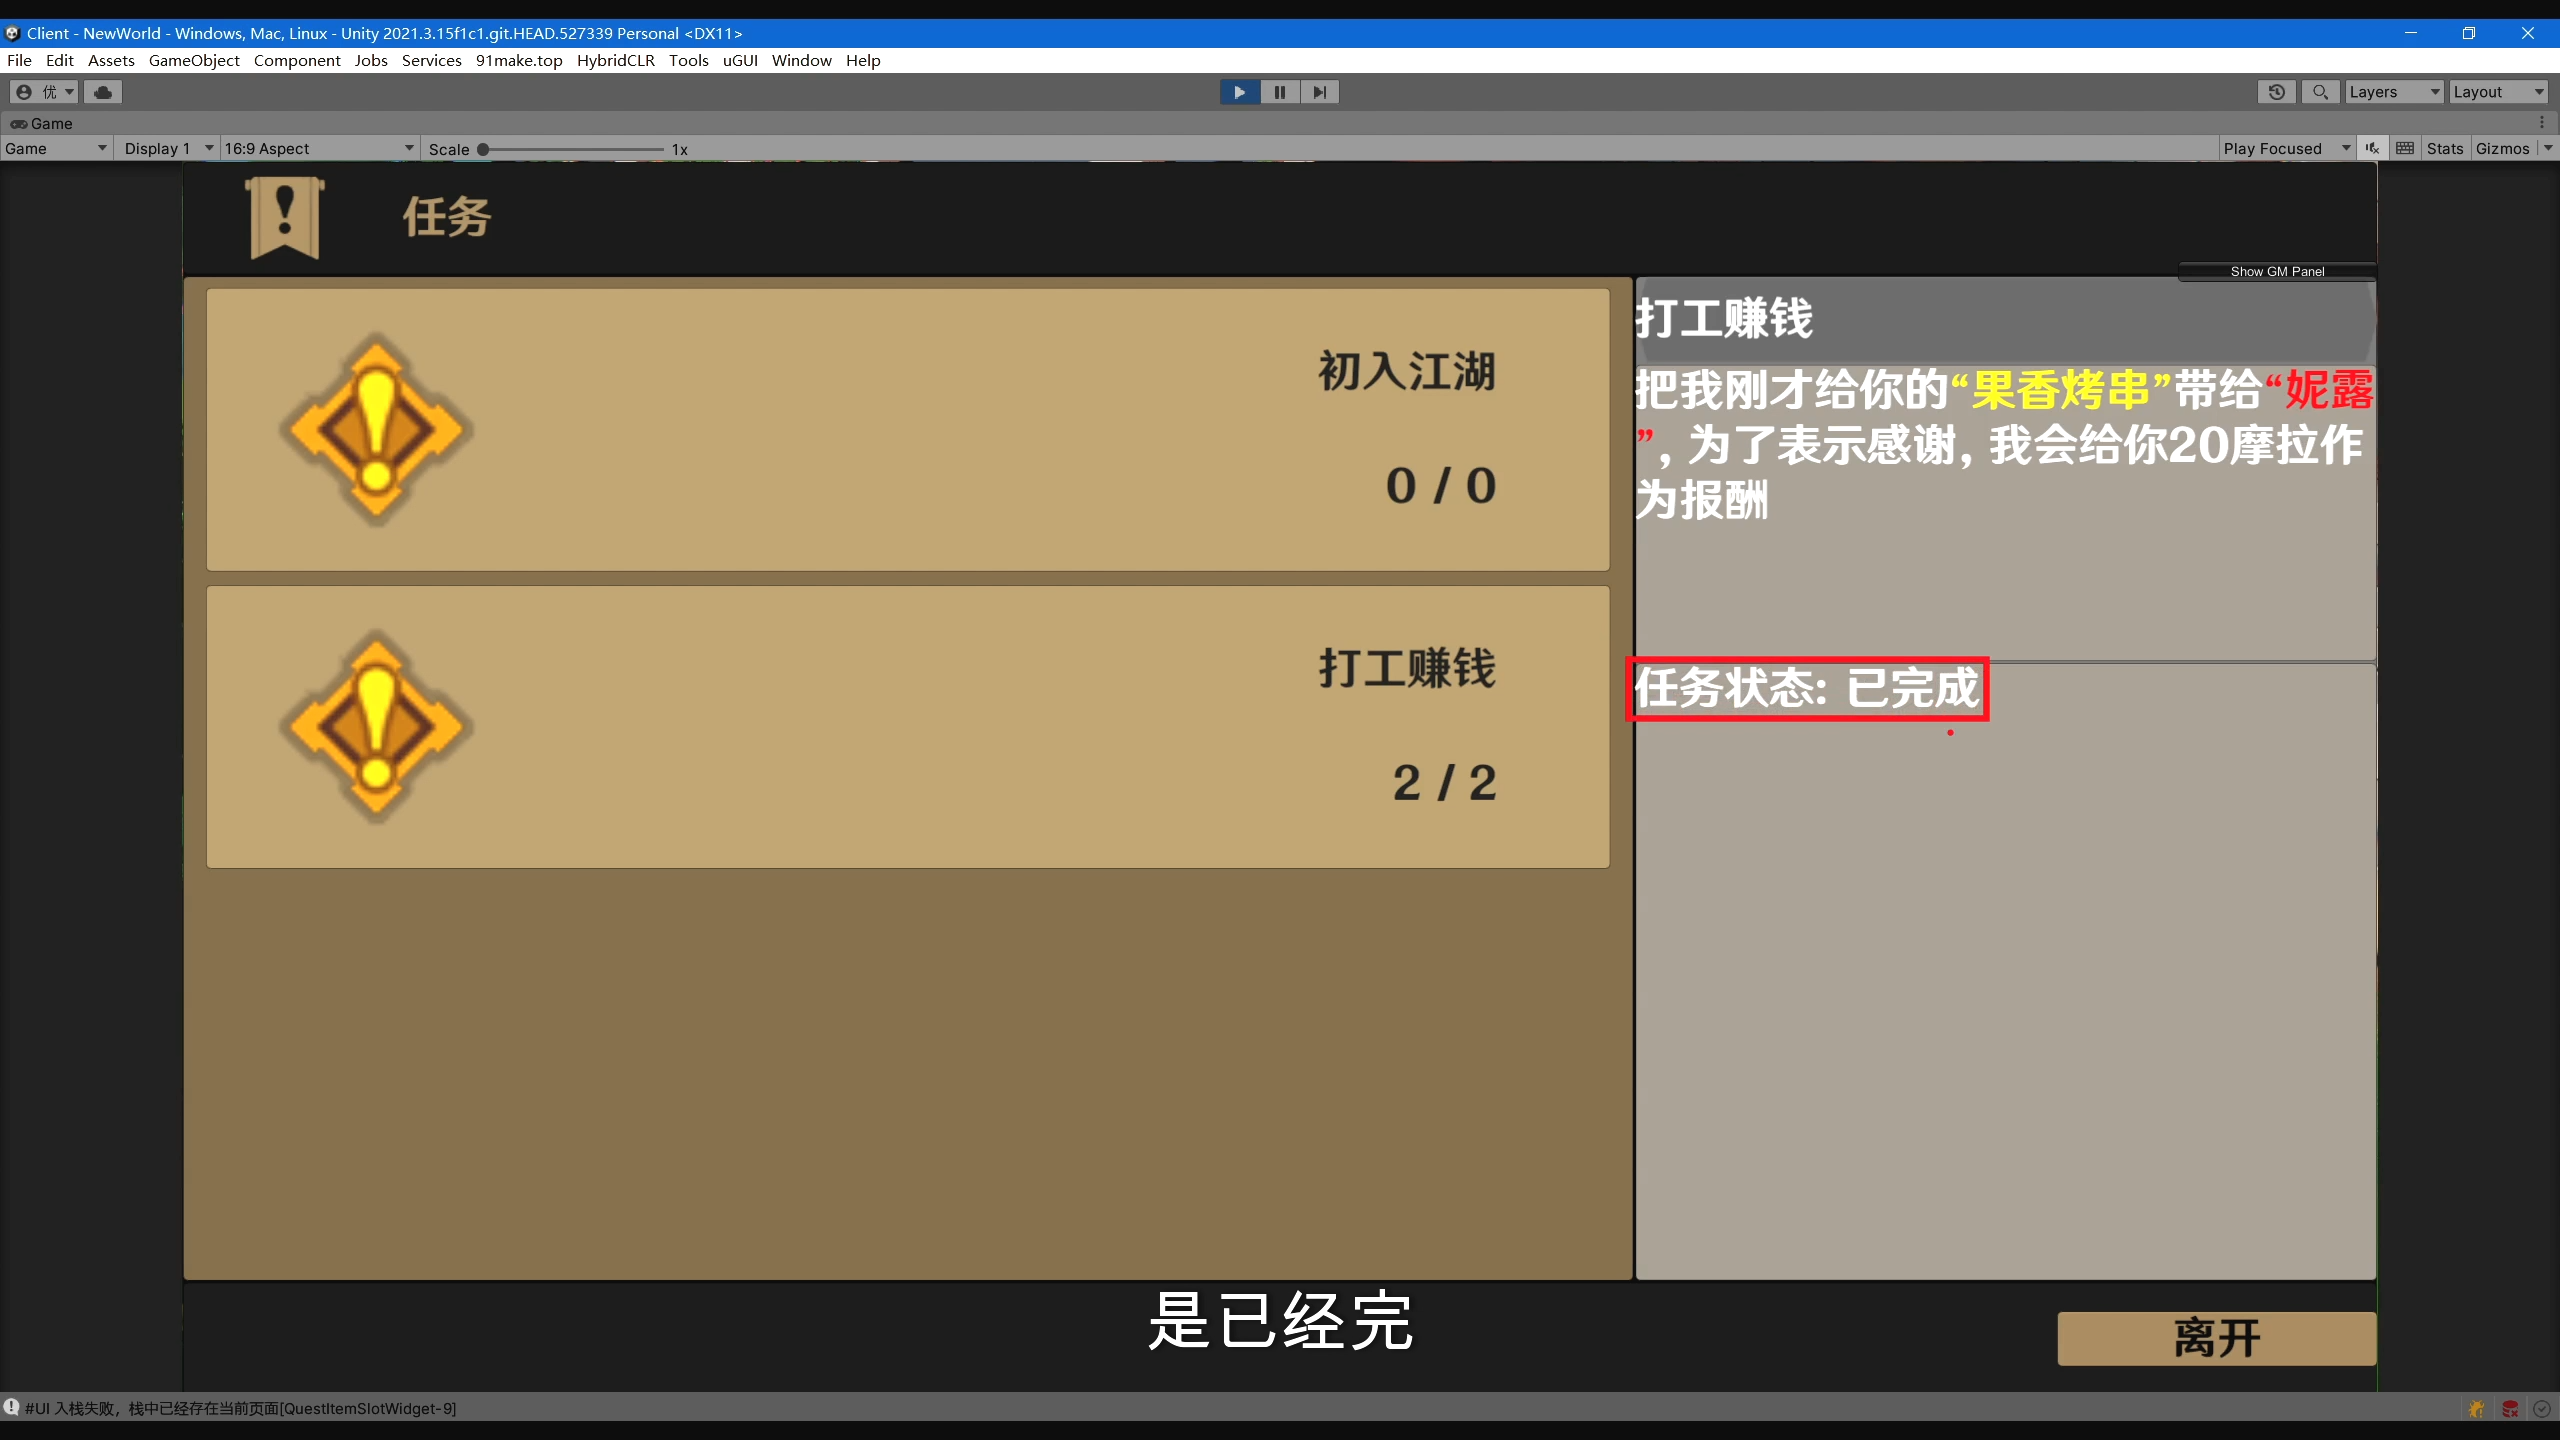Open the Cloud services icon

[102, 92]
